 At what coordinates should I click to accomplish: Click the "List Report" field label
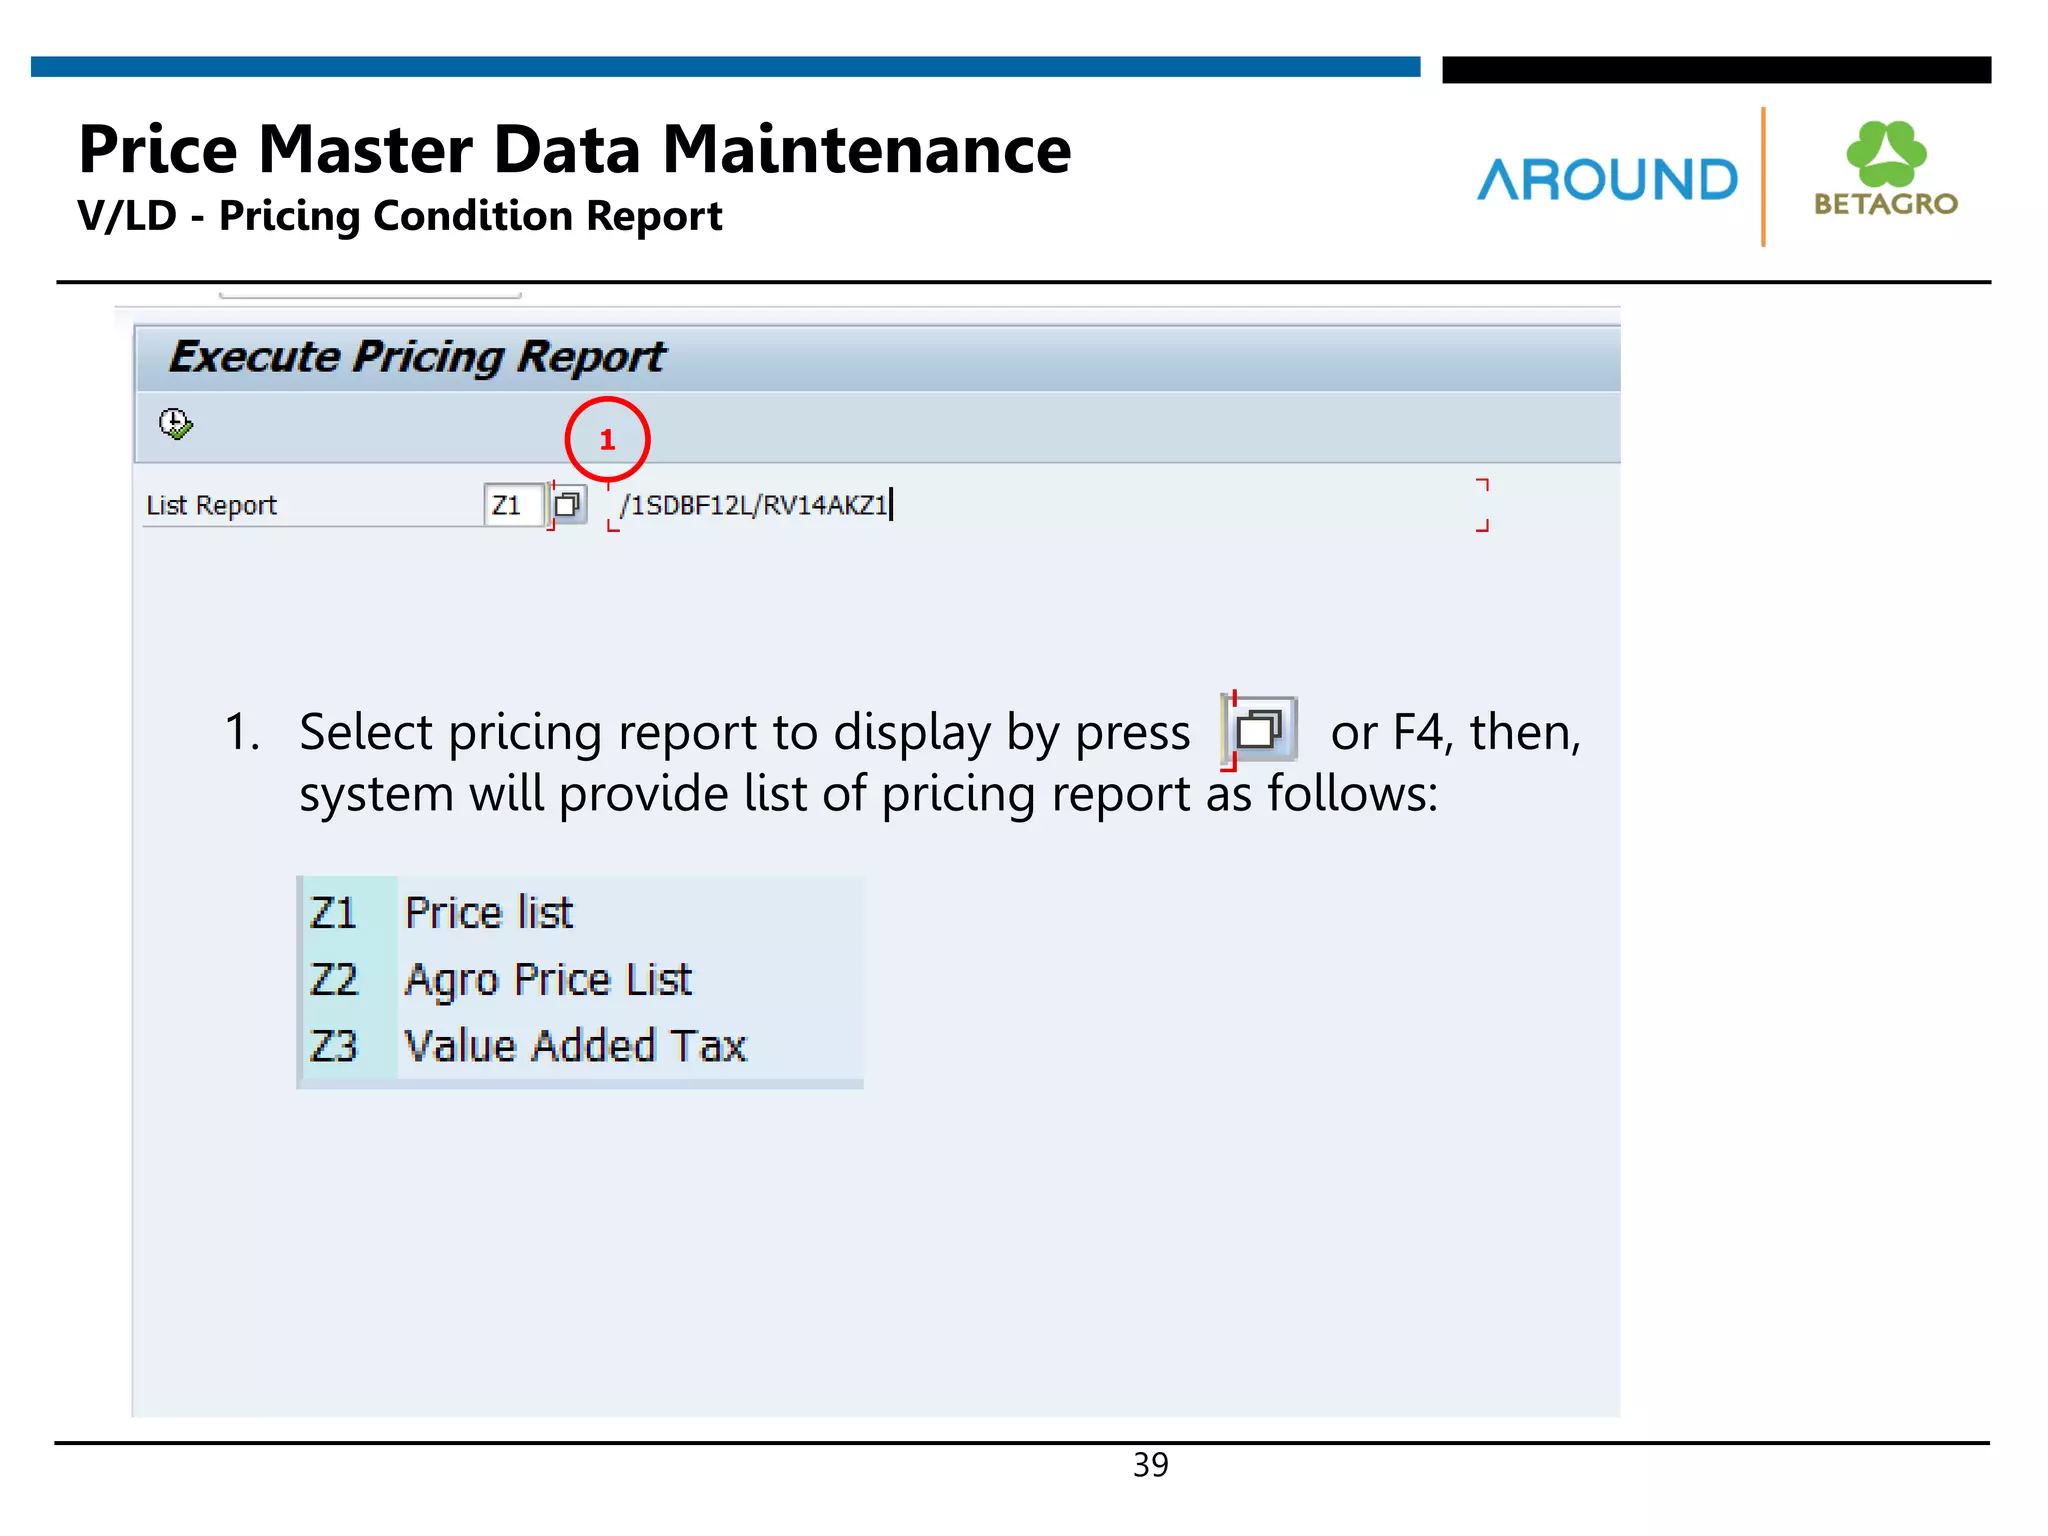(x=212, y=506)
